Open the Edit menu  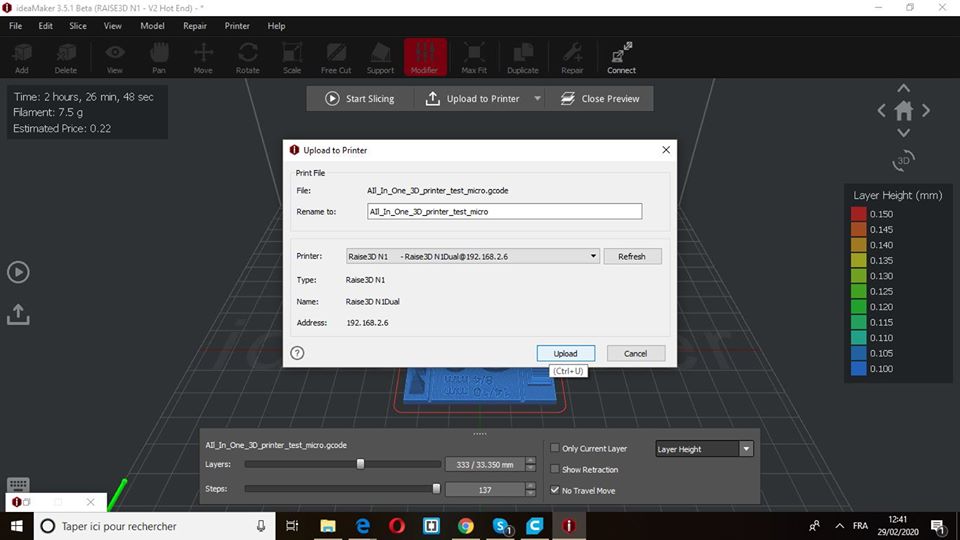coord(45,26)
